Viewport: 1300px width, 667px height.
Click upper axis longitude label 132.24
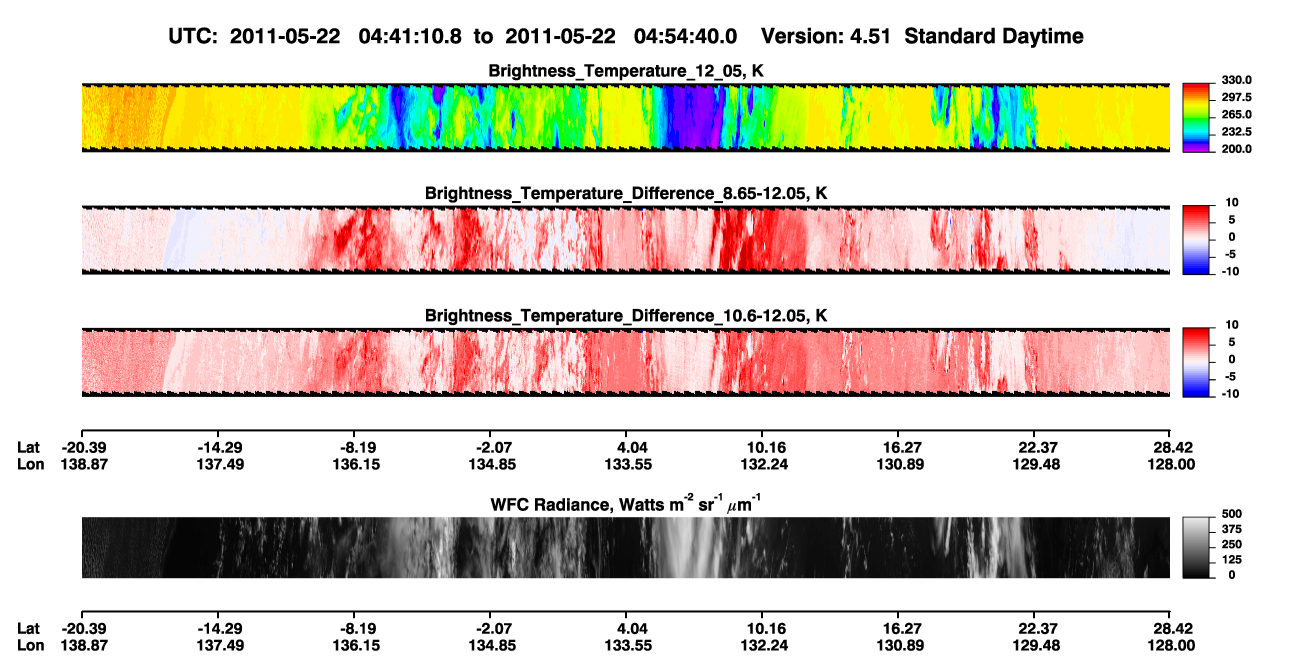click(762, 464)
